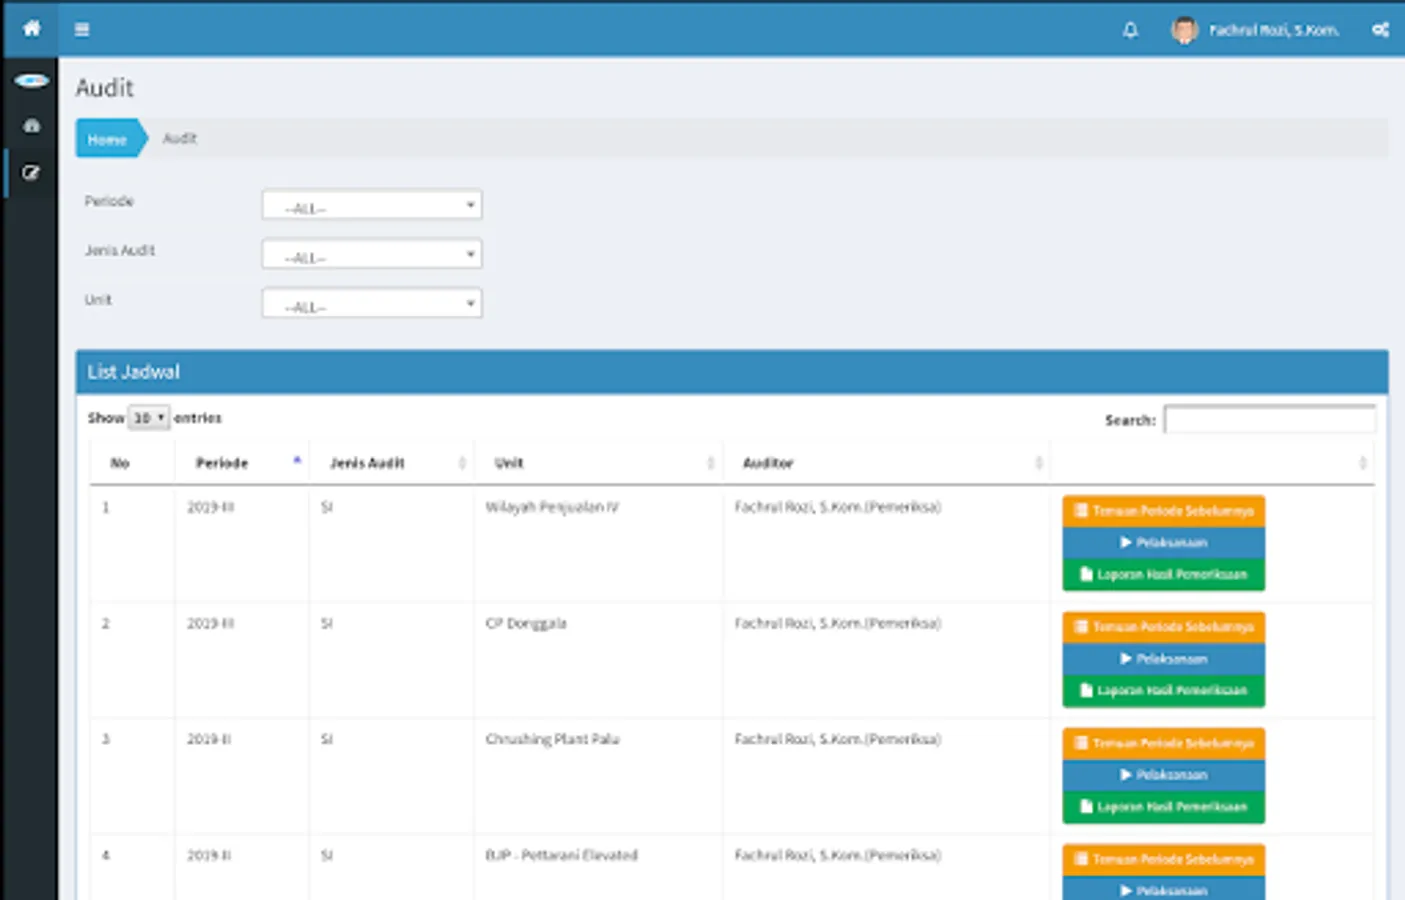Click the sort arrows of the unlabeled actions column
Viewport: 1405px width, 900px height.
pos(1362,463)
